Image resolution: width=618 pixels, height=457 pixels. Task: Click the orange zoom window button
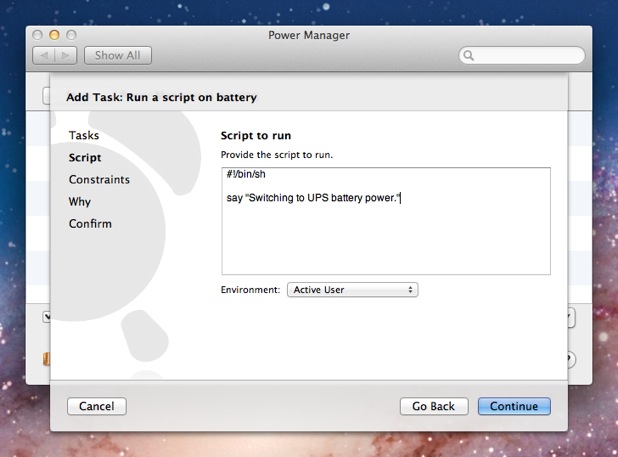click(x=71, y=35)
